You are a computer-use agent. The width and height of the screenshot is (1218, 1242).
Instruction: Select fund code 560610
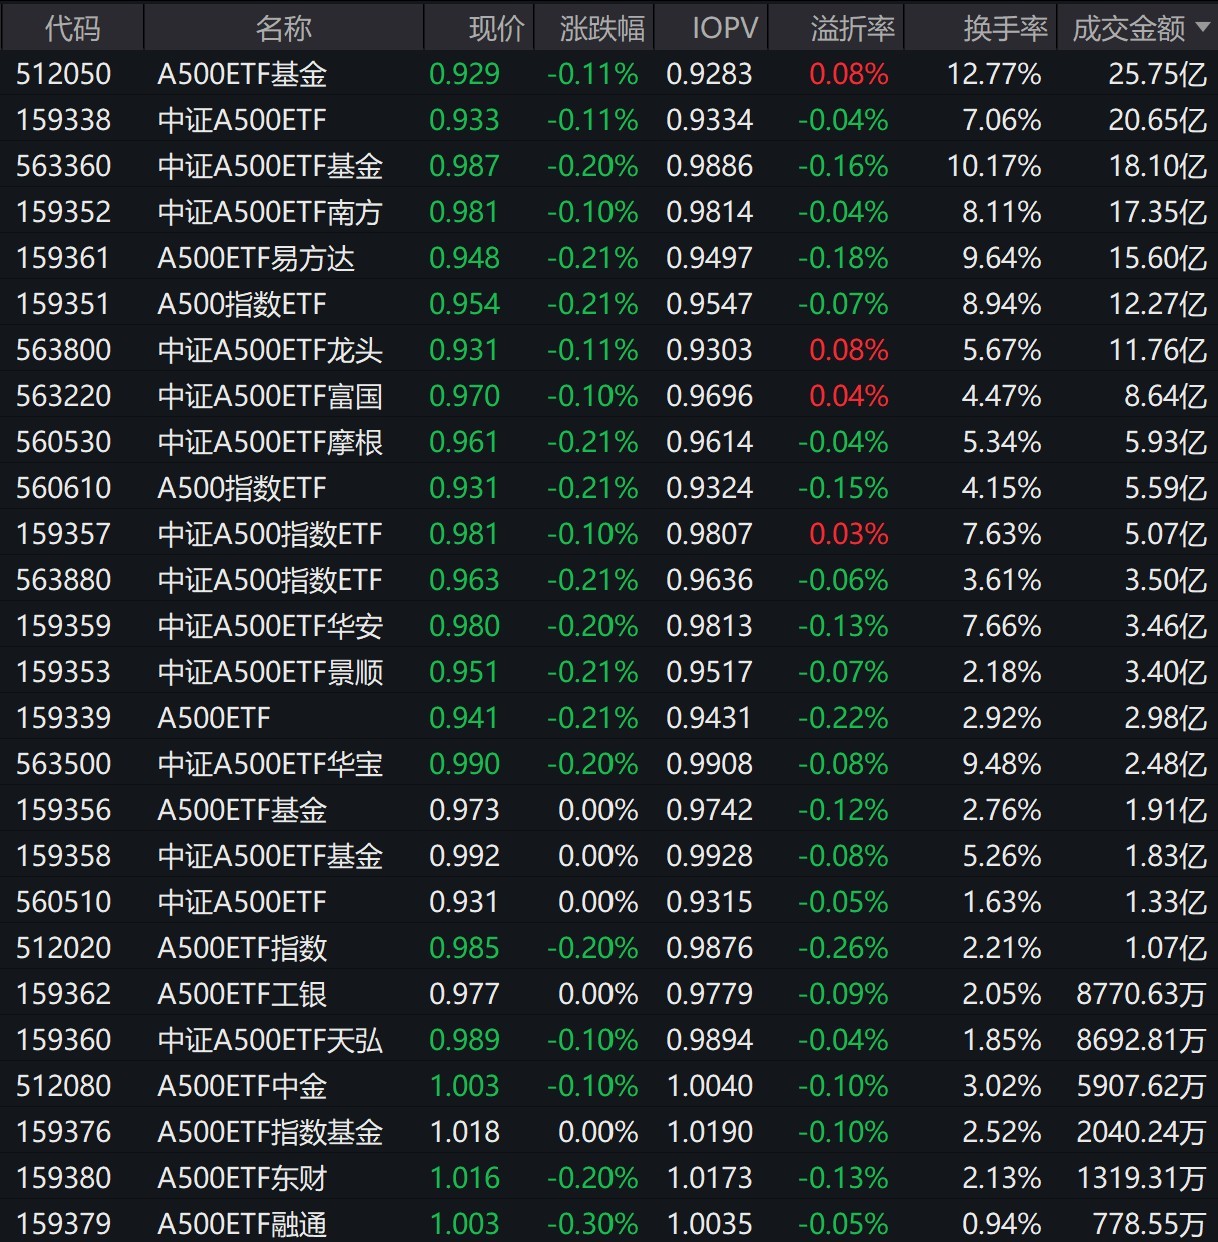tap(64, 488)
